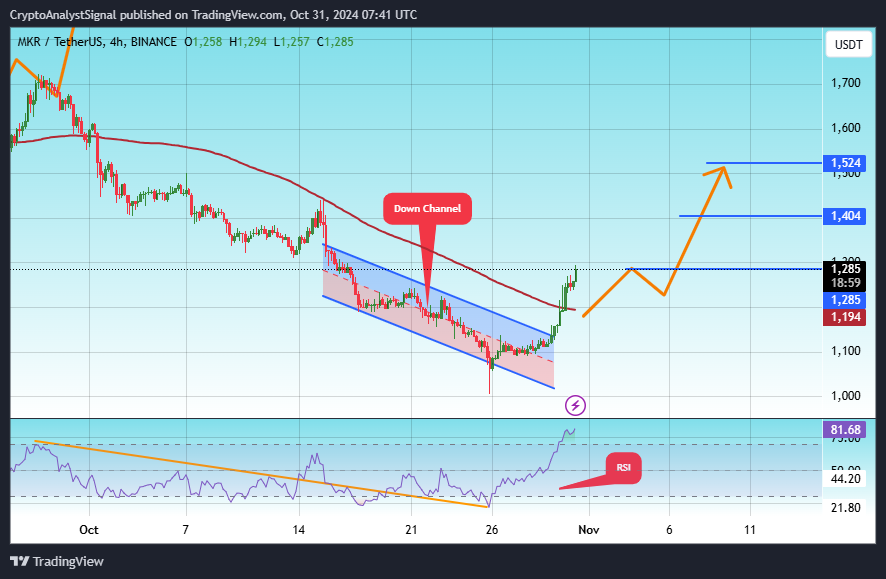Image resolution: width=886 pixels, height=579 pixels.
Task: Click the purple 81.68 RSI value label
Action: point(845,430)
